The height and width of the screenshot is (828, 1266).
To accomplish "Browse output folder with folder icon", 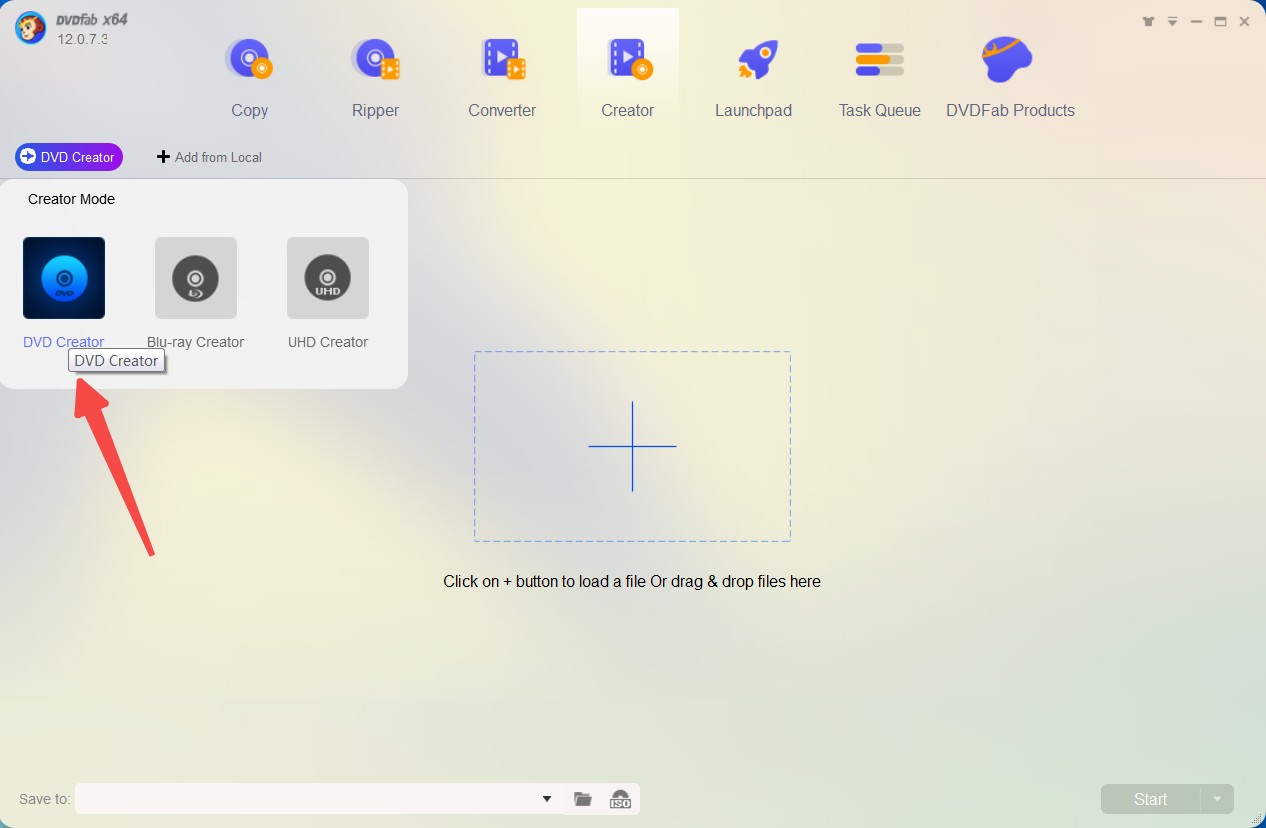I will click(583, 799).
